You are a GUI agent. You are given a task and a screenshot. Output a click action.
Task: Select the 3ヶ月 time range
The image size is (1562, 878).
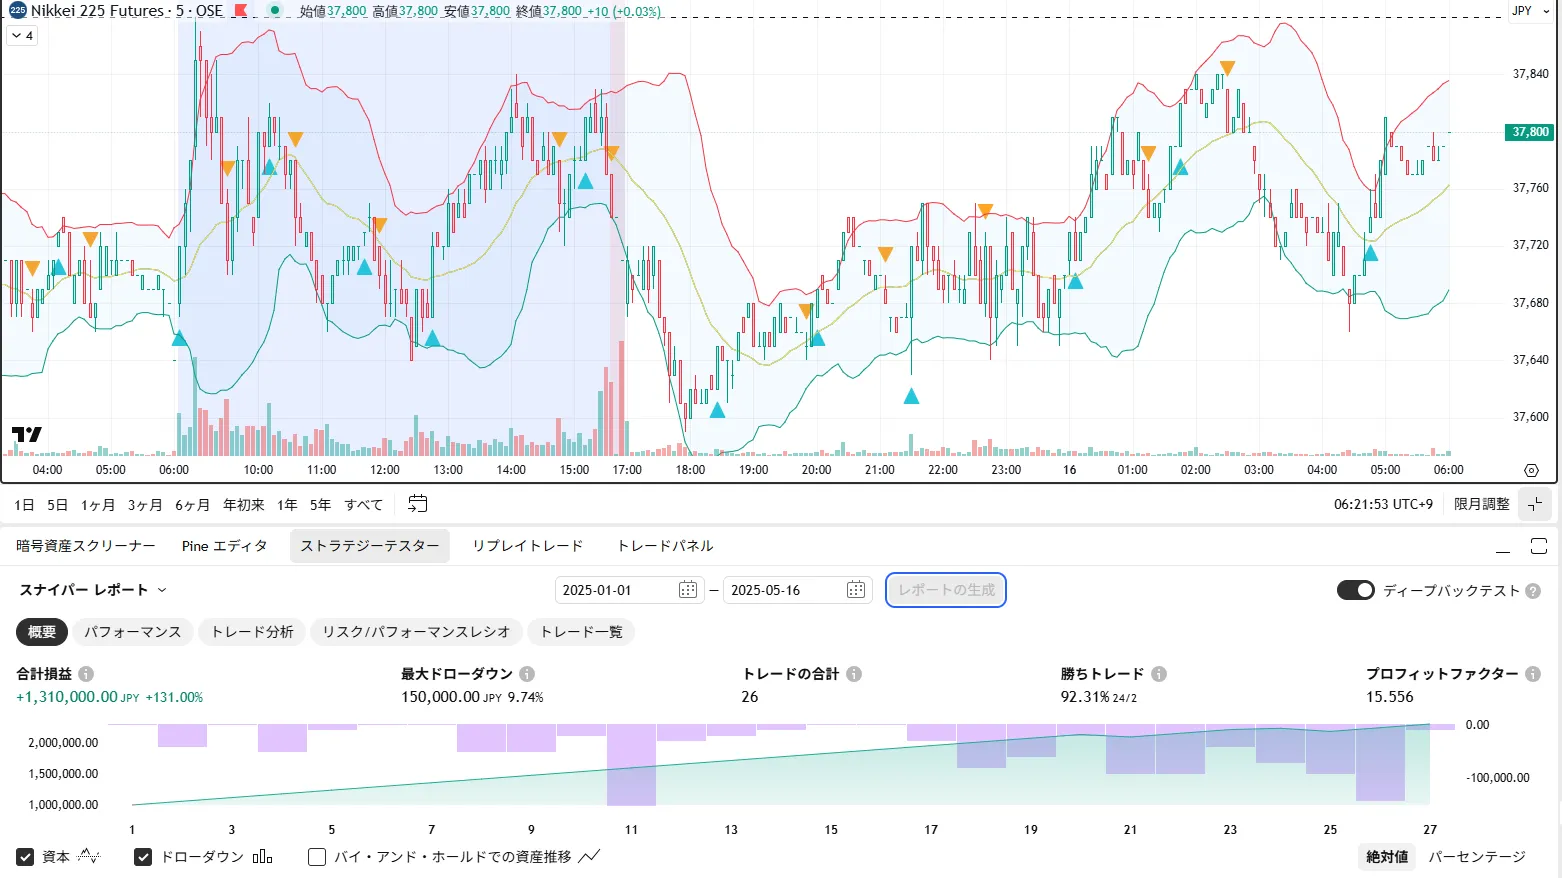(145, 505)
